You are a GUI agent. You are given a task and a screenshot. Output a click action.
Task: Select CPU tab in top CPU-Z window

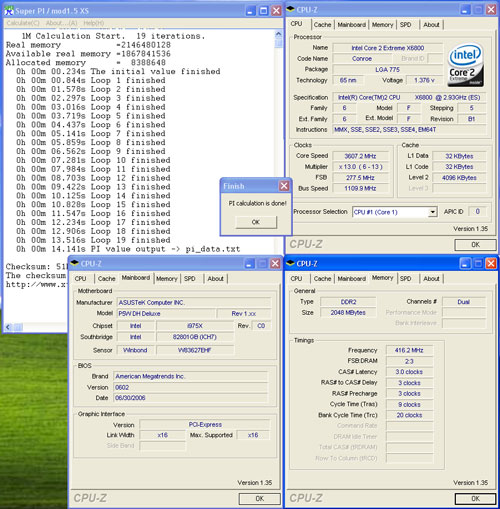point(296,24)
